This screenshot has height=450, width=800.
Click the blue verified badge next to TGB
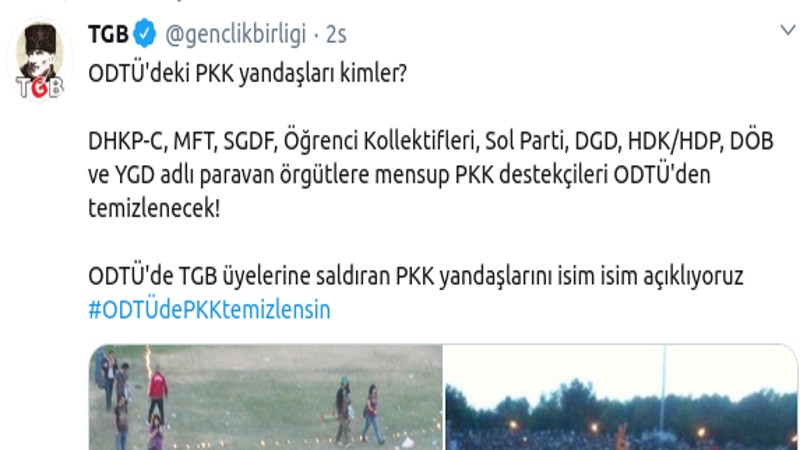[x=145, y=34]
